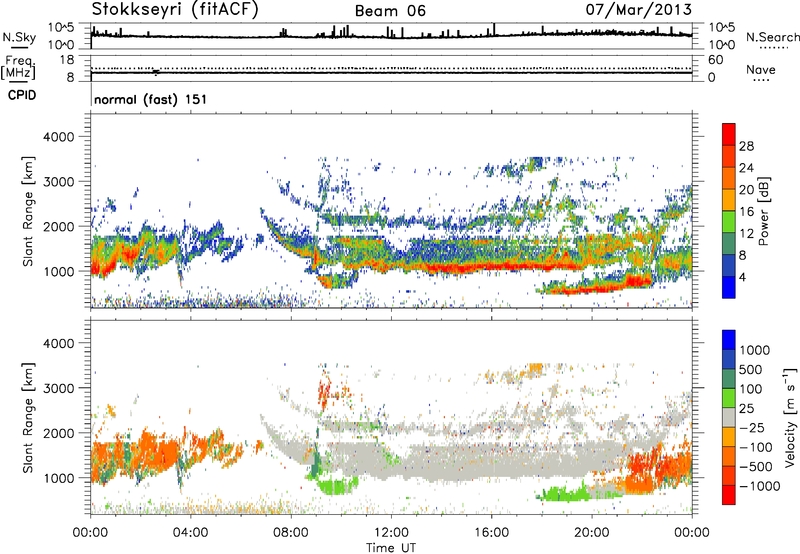The width and height of the screenshot is (800, 554).
Task: Pick the light green segment of power color bar
Action: click(729, 222)
